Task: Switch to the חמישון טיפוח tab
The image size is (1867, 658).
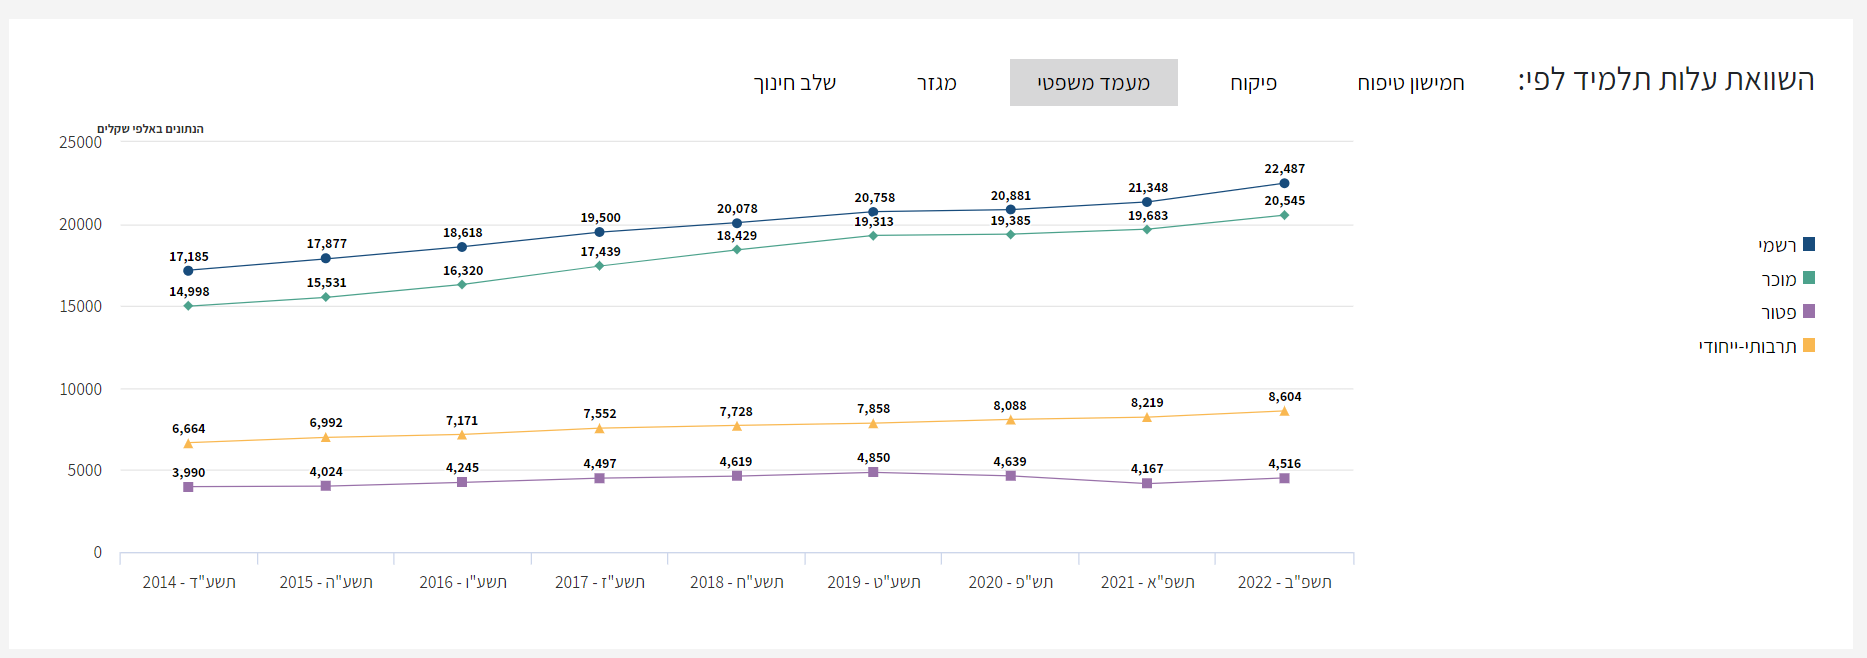Action: point(1410,83)
